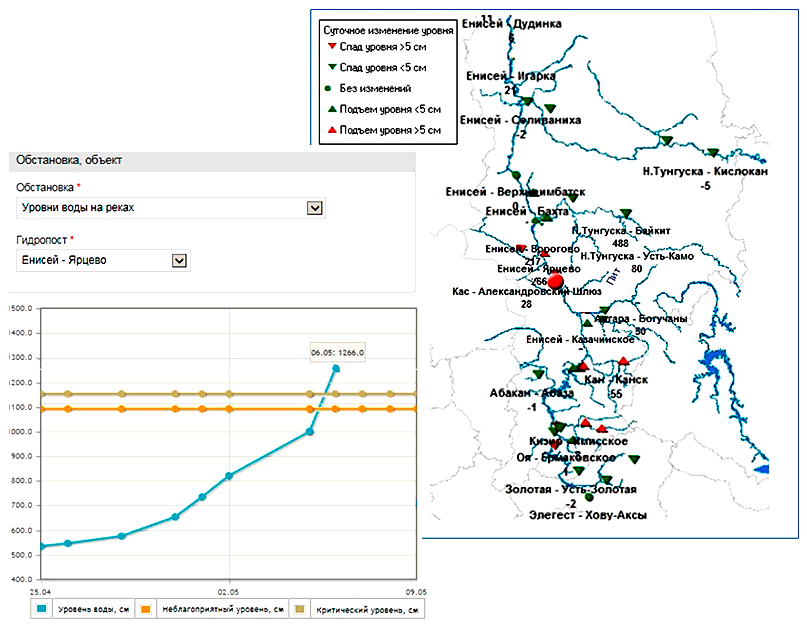Viewport: 807px width, 625px height.
Task: Toggle the 'Неблагоприятный уровень, см' legend series
Action: coord(212,608)
